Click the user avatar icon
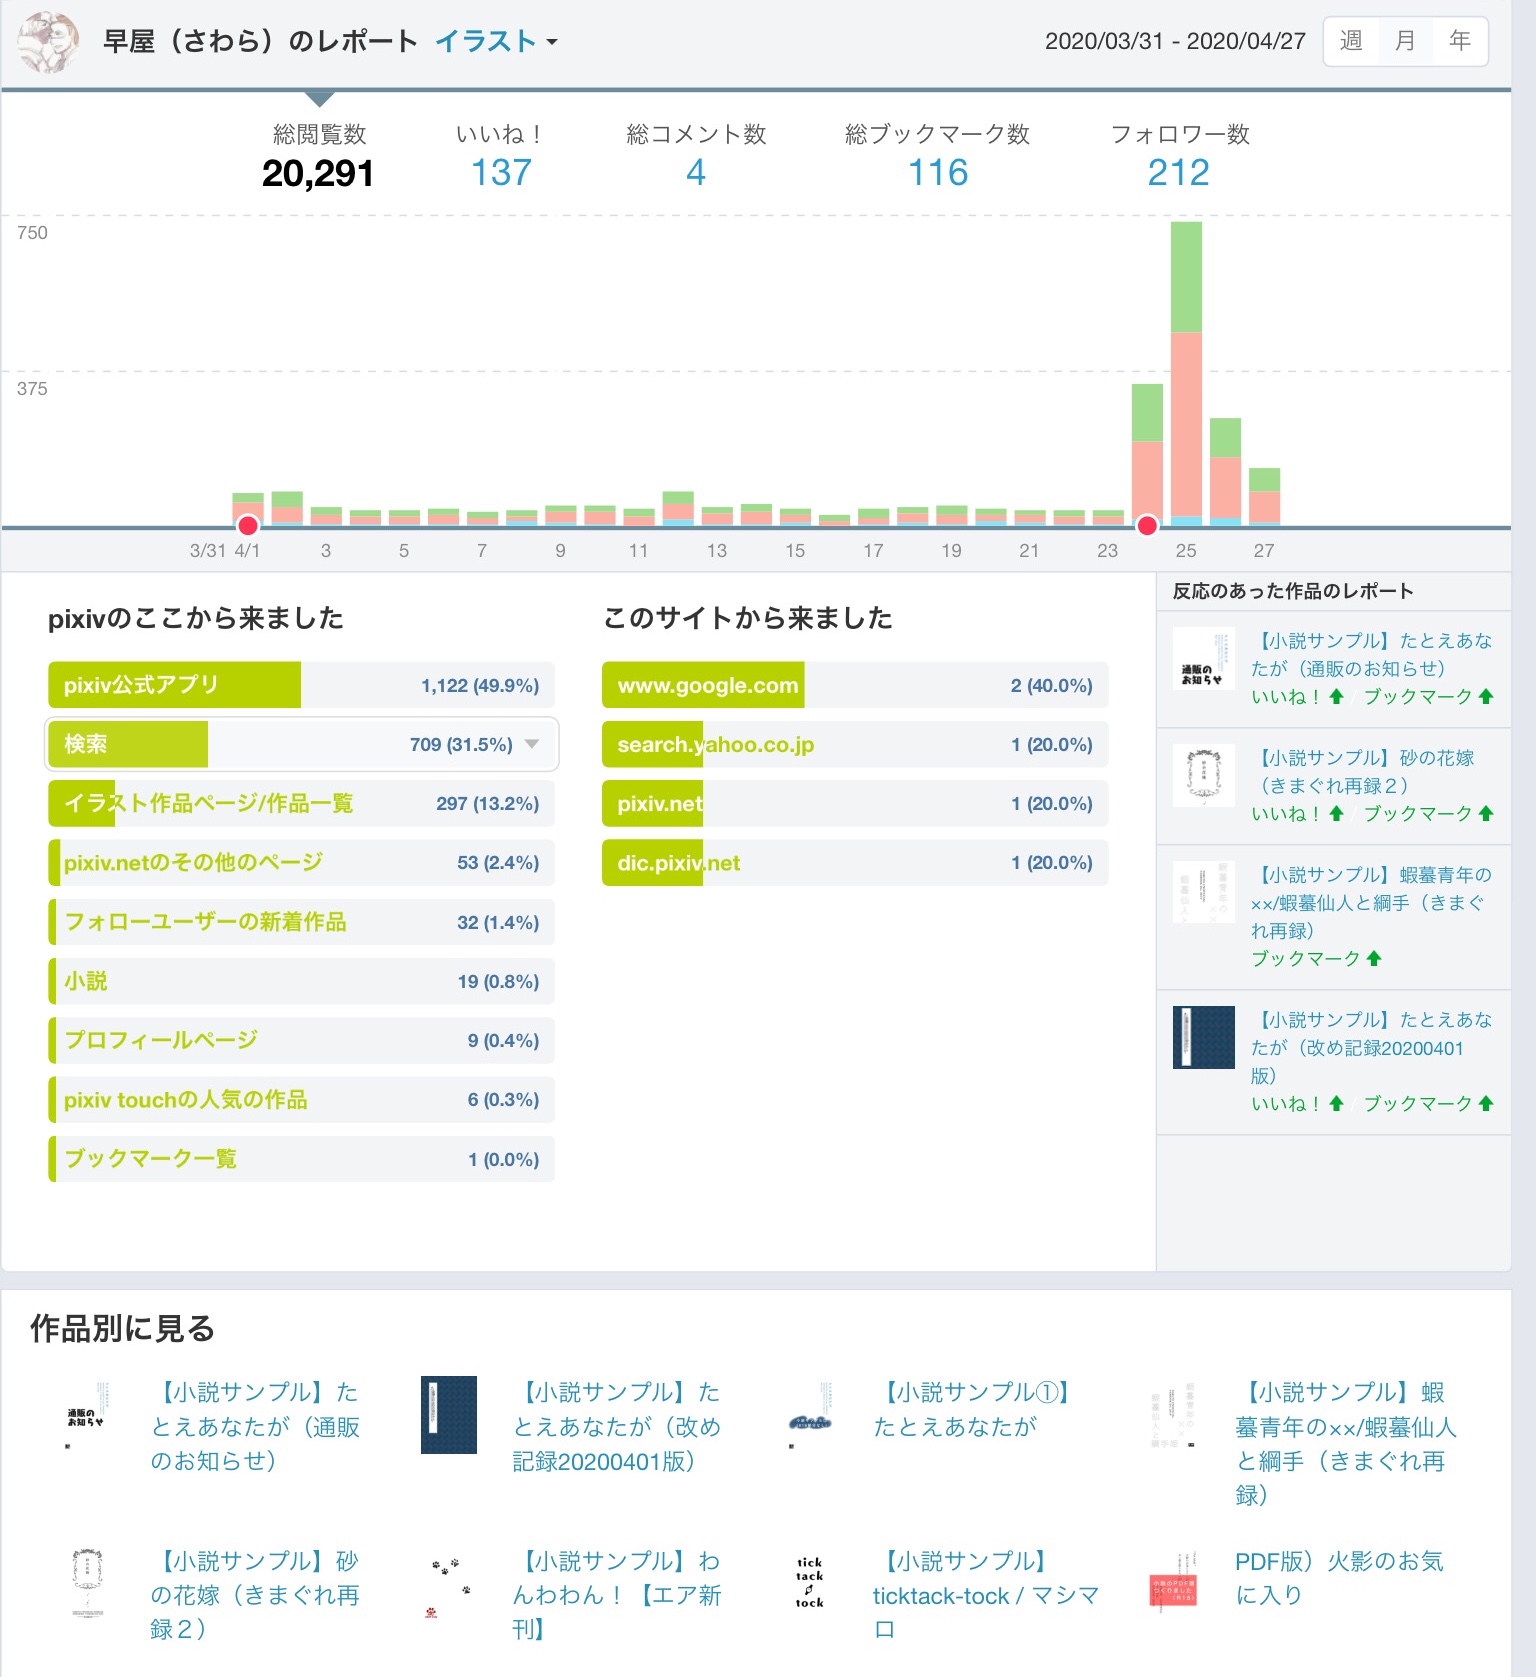This screenshot has width=1536, height=1677. pos(49,42)
